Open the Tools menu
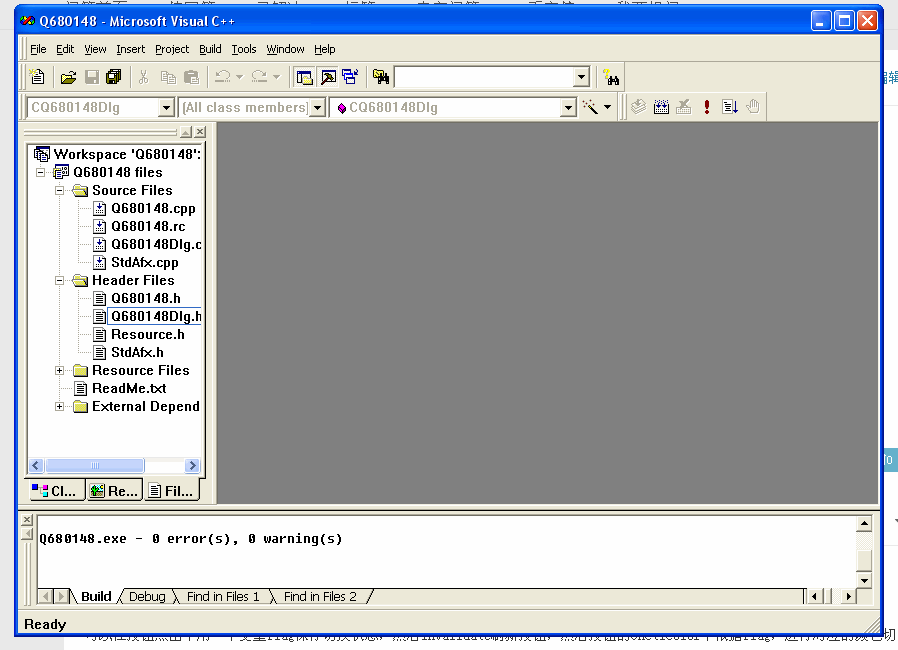Image resolution: width=898 pixels, height=650 pixels. (243, 49)
